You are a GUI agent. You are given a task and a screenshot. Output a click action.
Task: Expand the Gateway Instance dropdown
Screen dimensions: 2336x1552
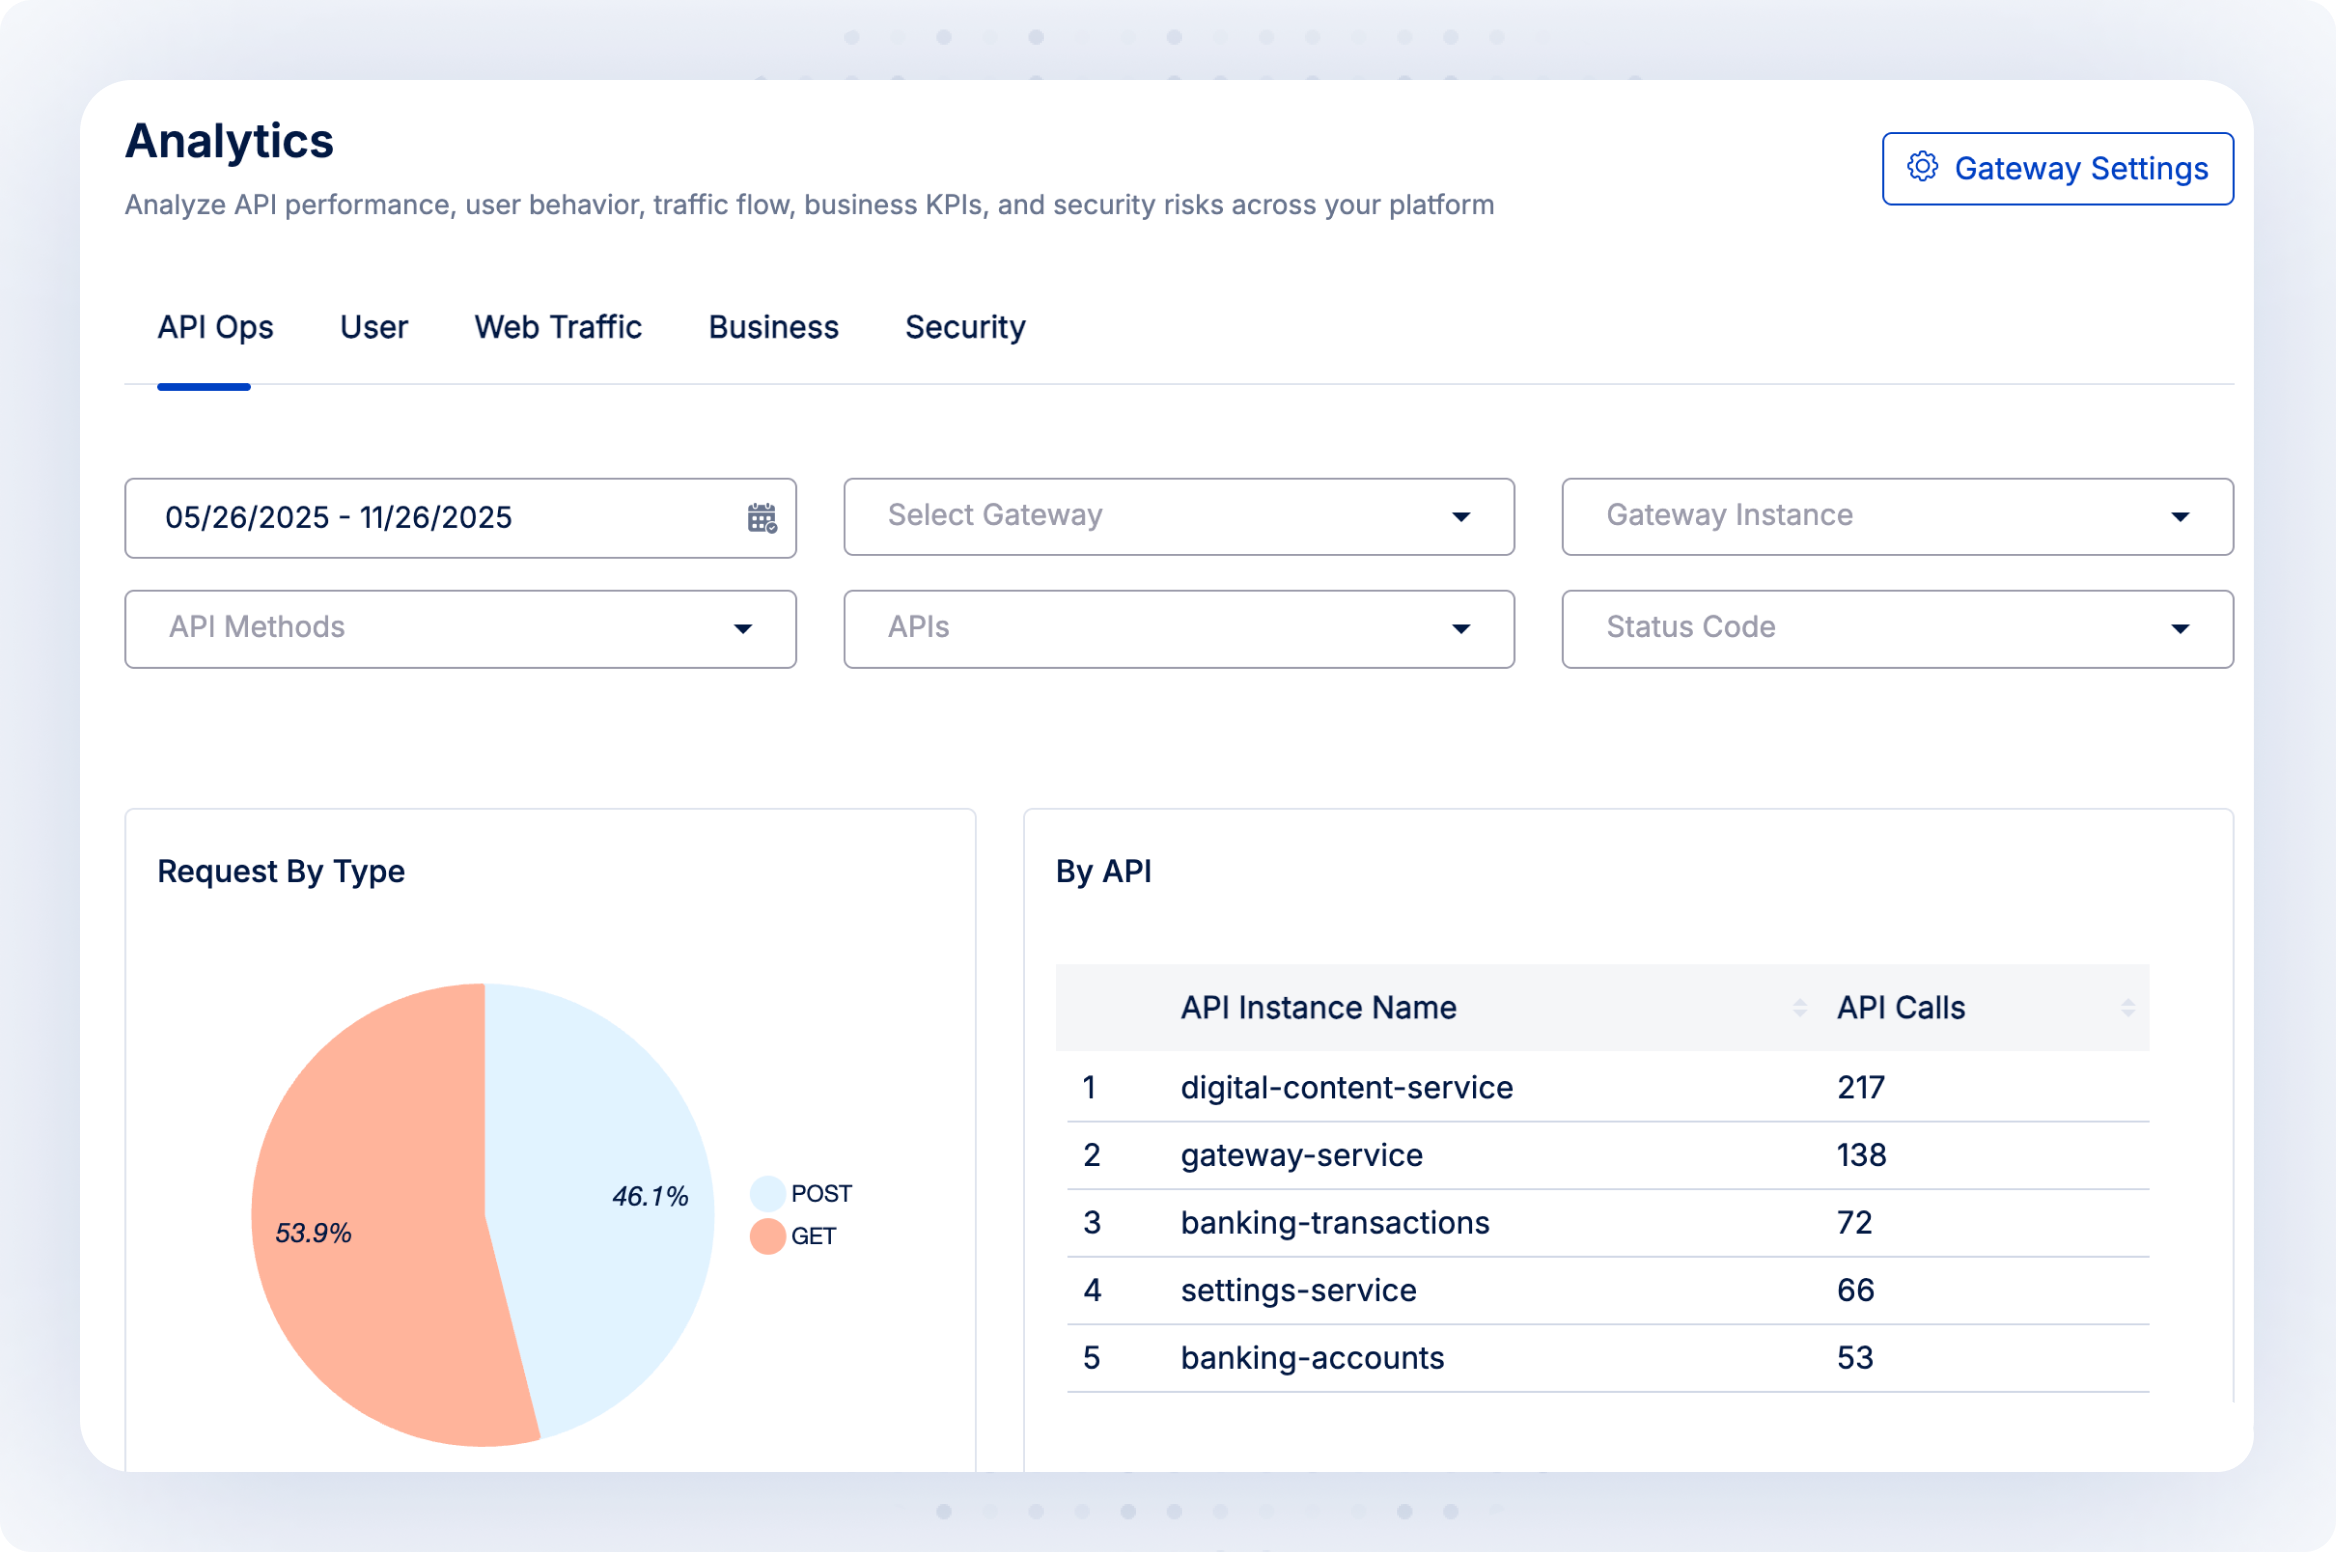point(1896,516)
